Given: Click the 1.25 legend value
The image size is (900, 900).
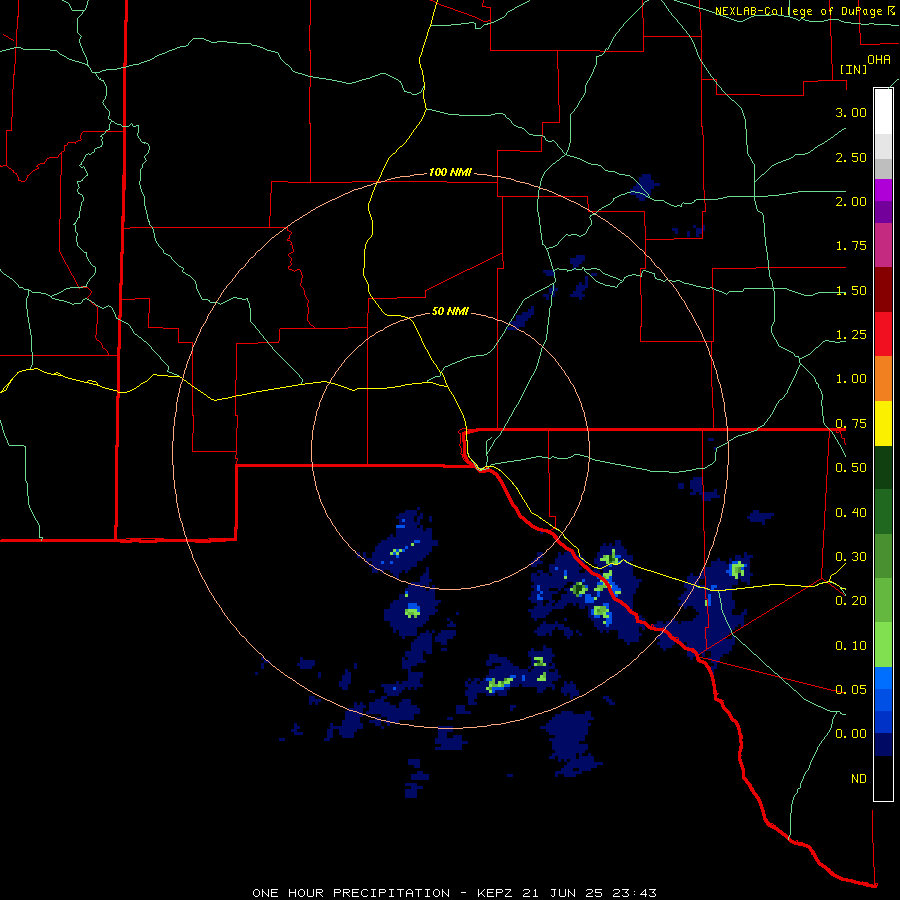Looking at the screenshot, I should coord(851,335).
